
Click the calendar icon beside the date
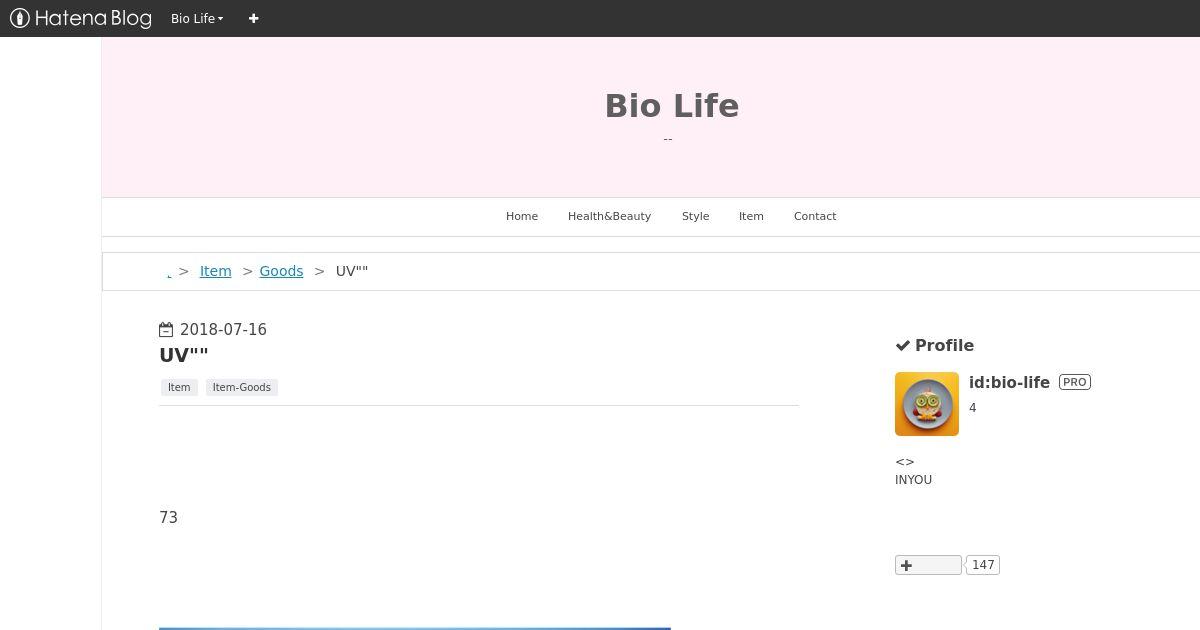tap(166, 329)
